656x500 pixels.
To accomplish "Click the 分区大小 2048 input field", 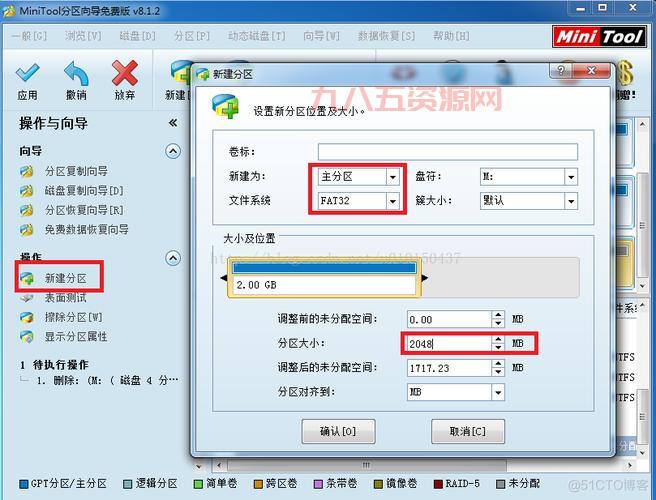I will (449, 344).
